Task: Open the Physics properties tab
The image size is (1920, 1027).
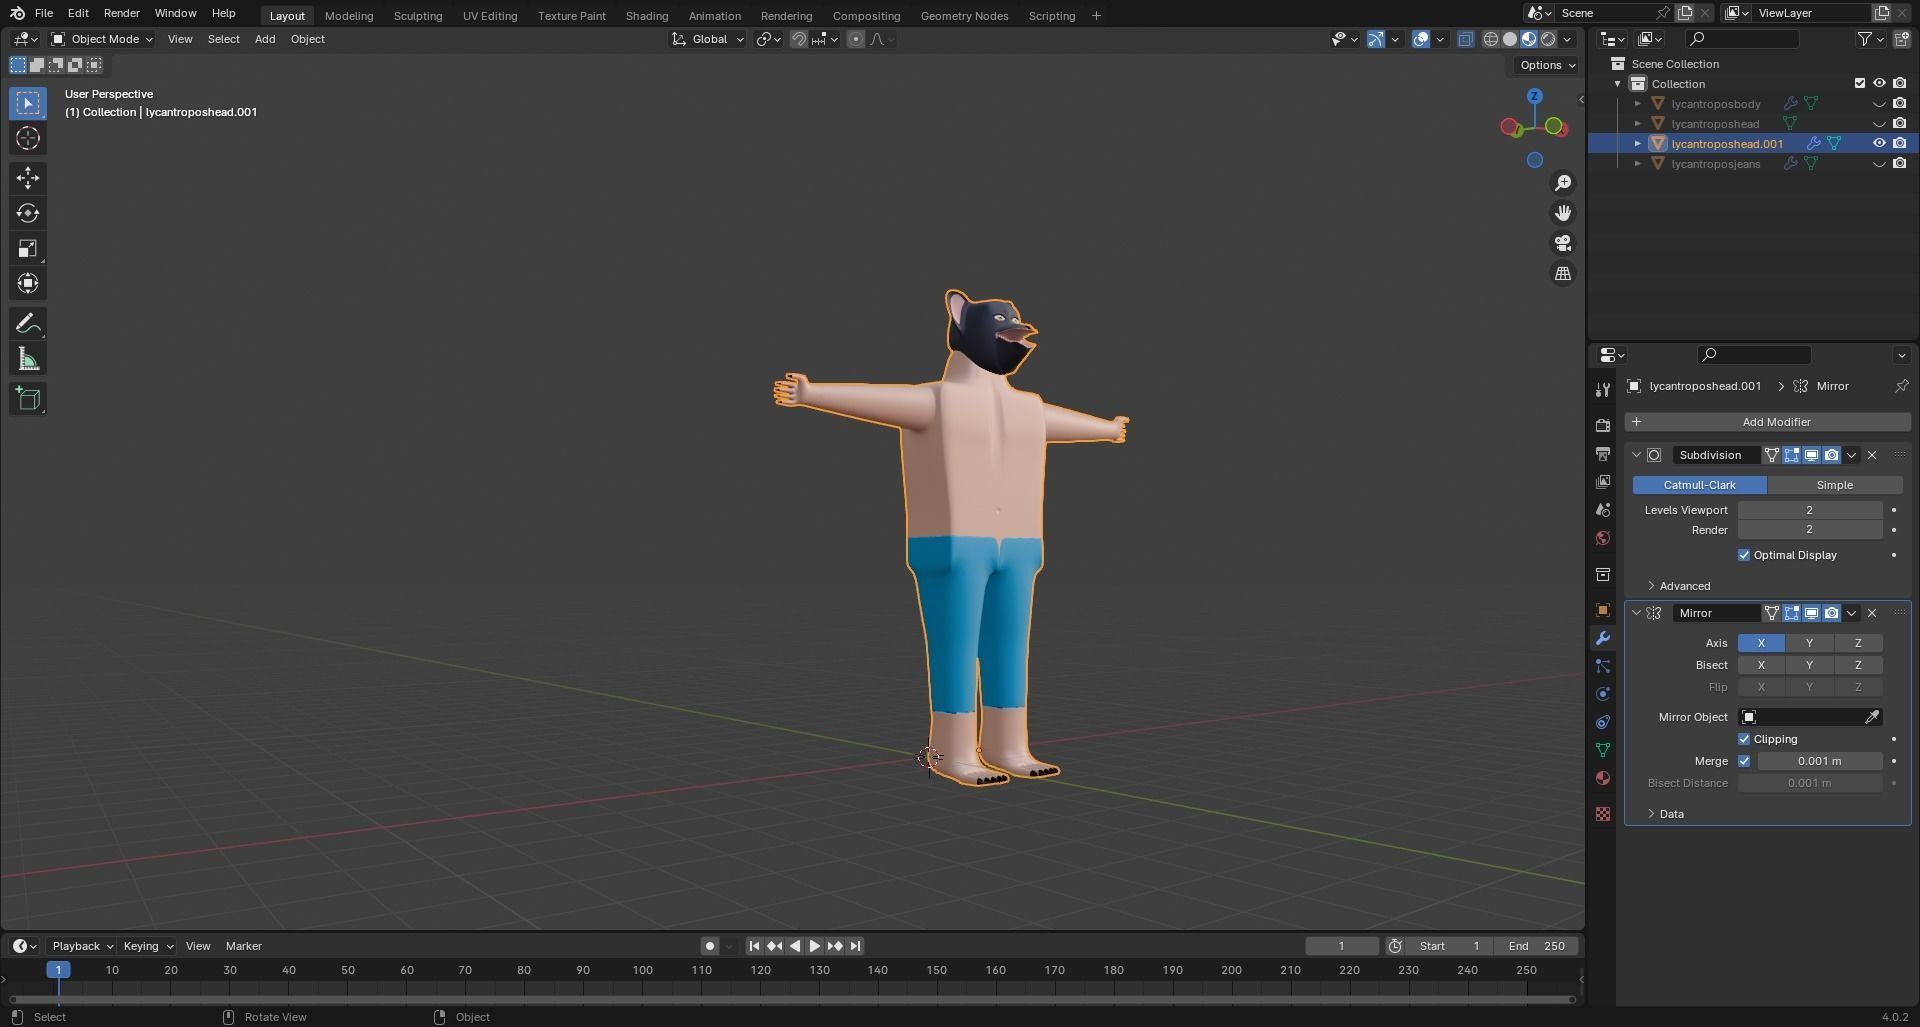Action: (1603, 694)
